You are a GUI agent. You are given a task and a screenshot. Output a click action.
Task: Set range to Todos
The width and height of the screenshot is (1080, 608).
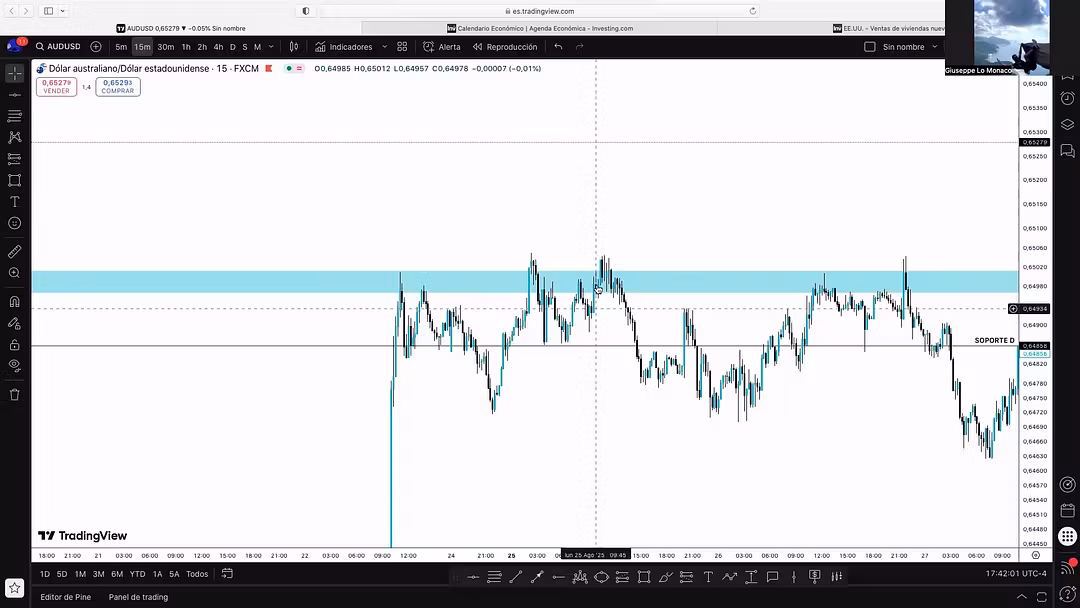coord(197,574)
